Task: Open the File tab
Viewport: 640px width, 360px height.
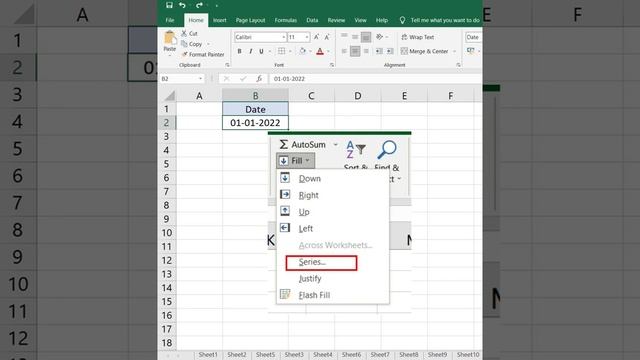Action: (170, 20)
